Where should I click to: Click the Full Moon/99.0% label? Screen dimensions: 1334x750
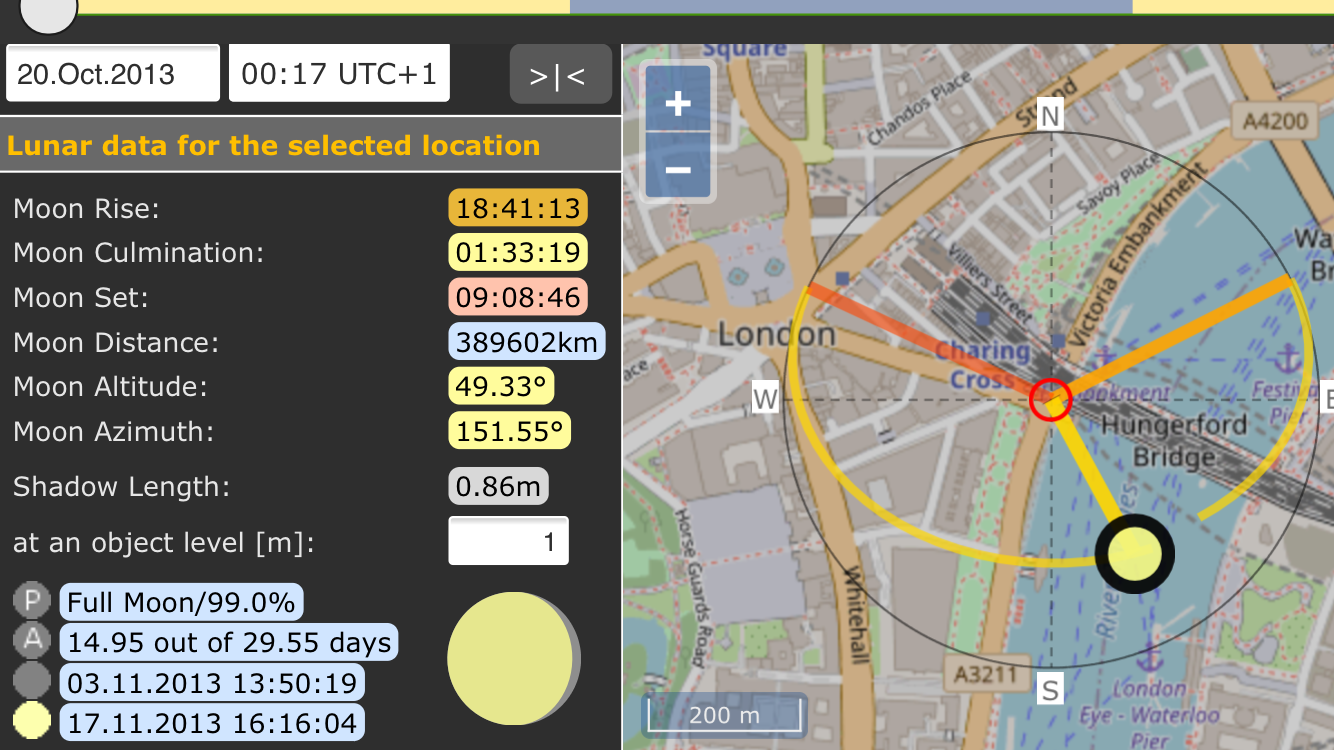(181, 602)
